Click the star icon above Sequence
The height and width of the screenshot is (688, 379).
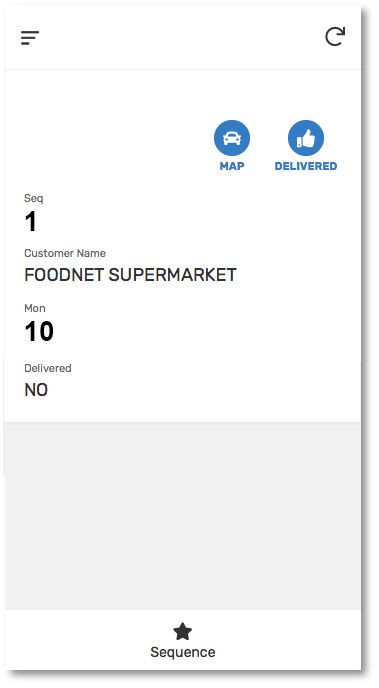(x=182, y=632)
